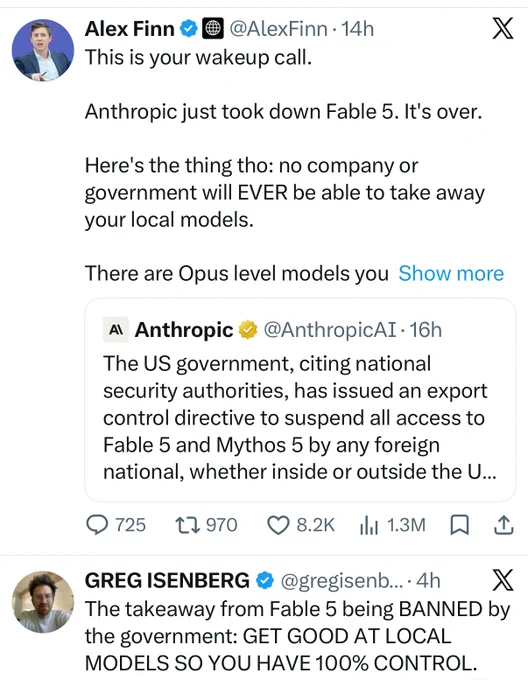Open Alex Finn's profile picture
The width and height of the screenshot is (528, 680).
point(42,50)
